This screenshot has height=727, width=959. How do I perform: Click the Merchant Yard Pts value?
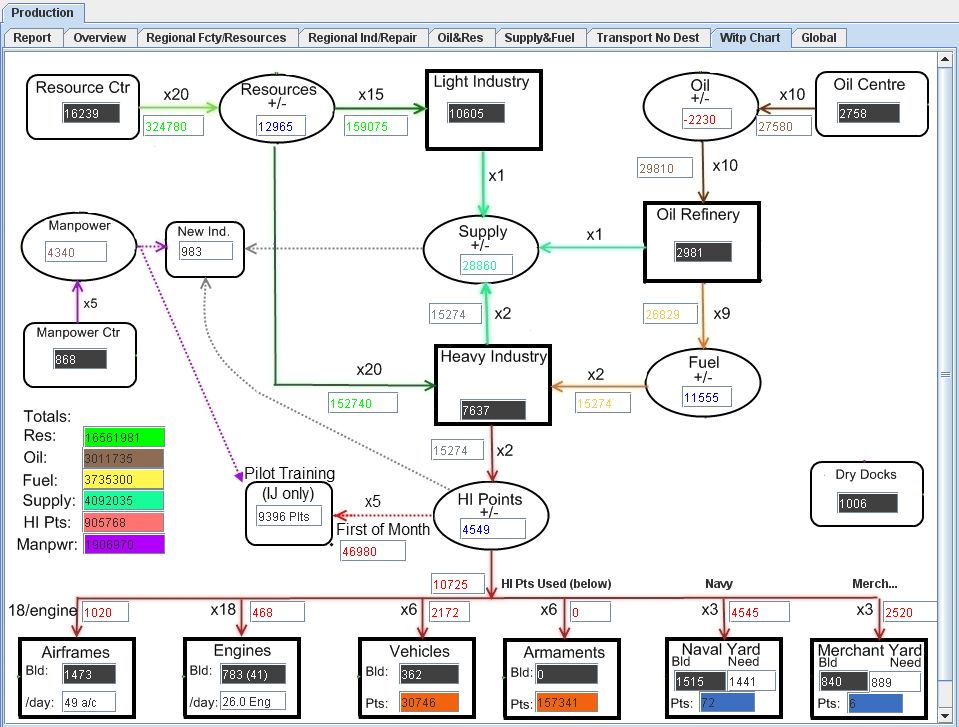[x=875, y=704]
